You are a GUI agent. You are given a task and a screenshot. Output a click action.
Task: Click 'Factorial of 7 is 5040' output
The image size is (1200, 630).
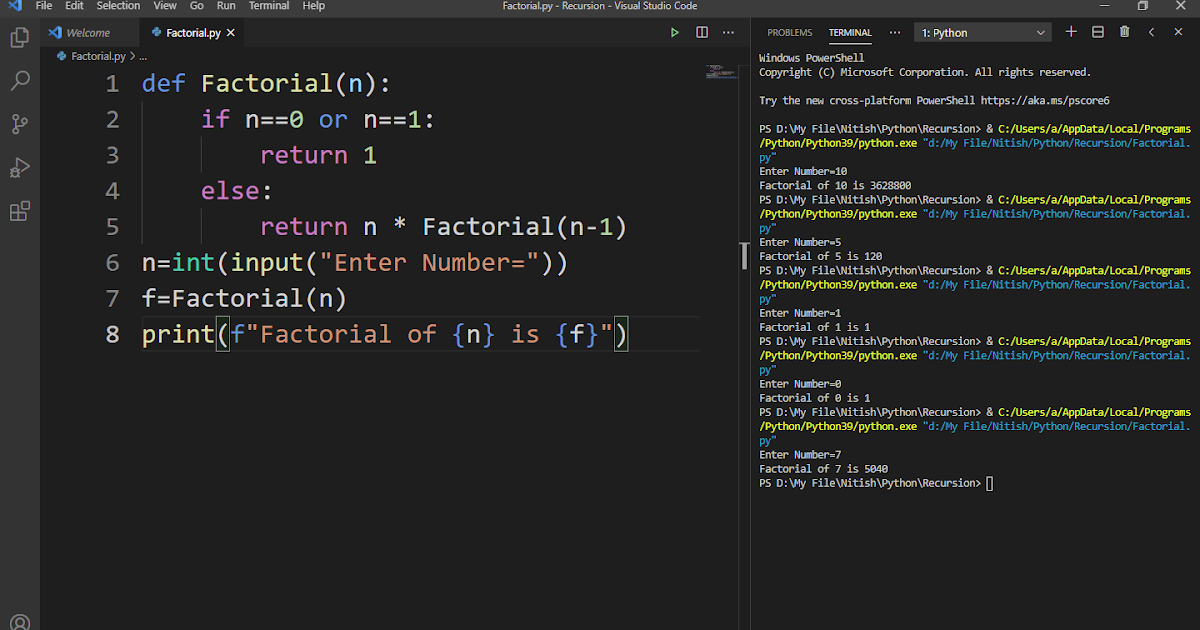pyautogui.click(x=824, y=469)
